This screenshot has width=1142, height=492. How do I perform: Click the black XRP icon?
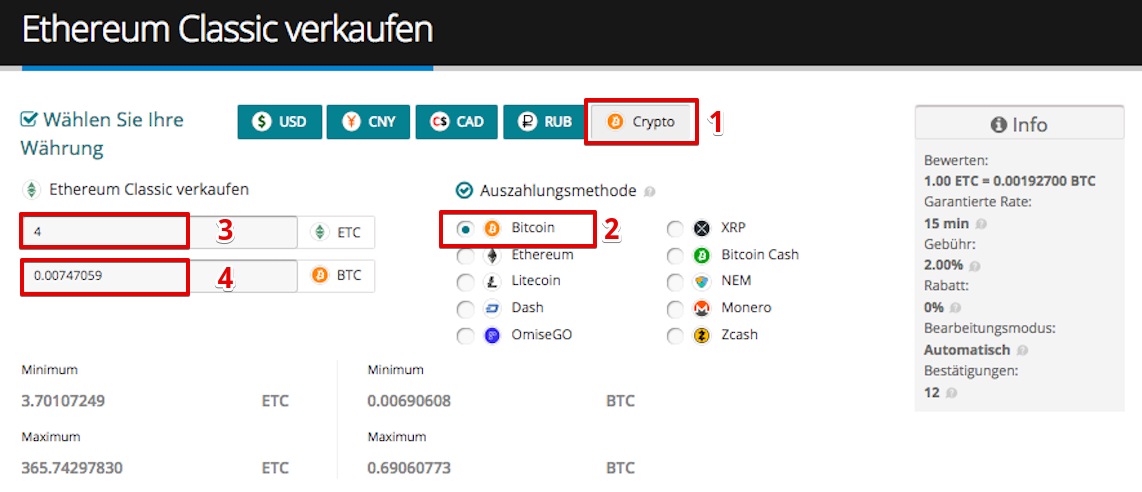coord(702,229)
